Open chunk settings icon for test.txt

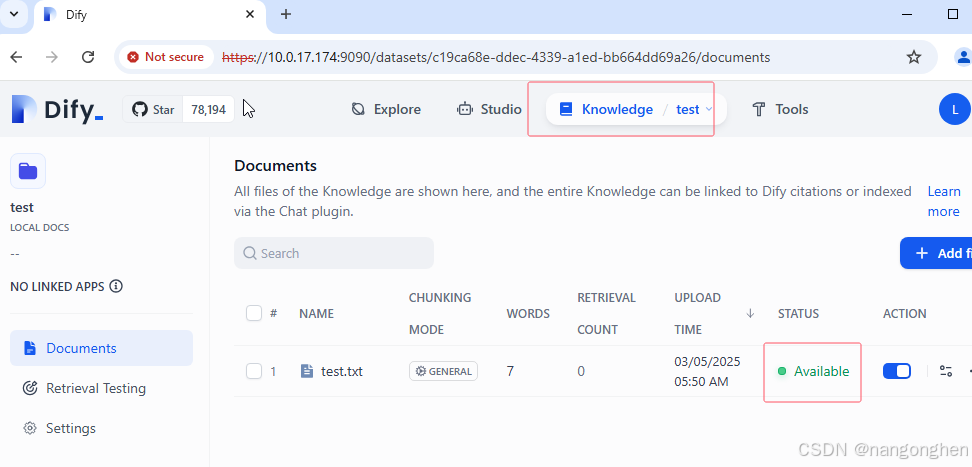tap(945, 371)
